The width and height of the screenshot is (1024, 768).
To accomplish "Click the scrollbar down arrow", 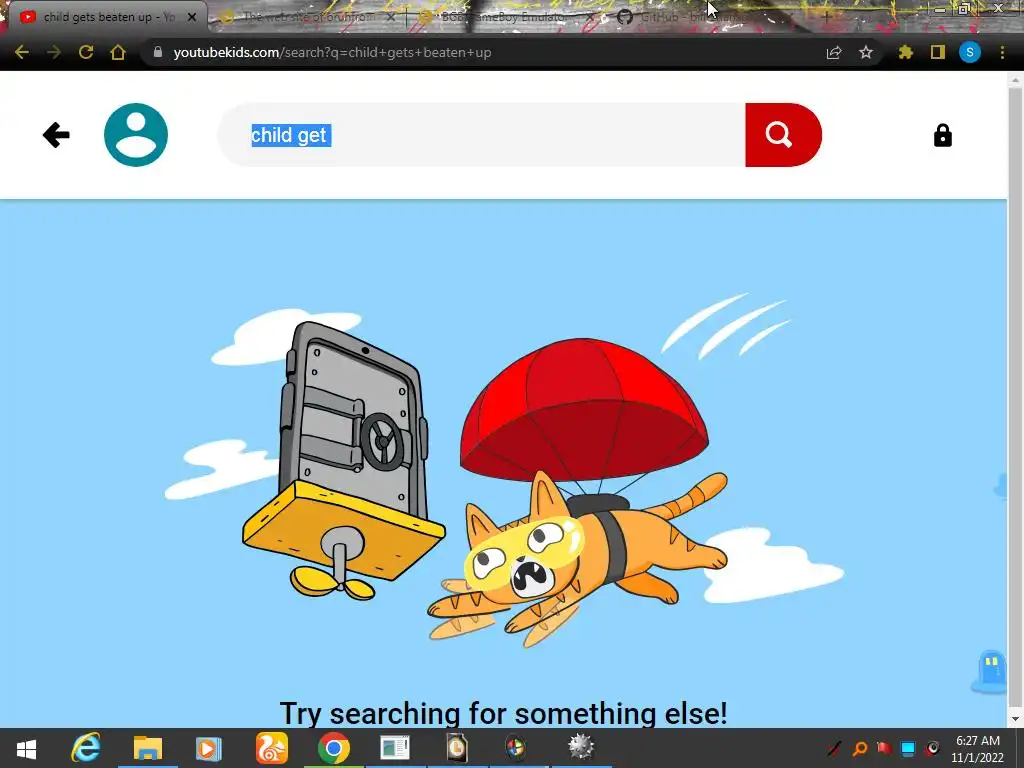I will point(1015,719).
